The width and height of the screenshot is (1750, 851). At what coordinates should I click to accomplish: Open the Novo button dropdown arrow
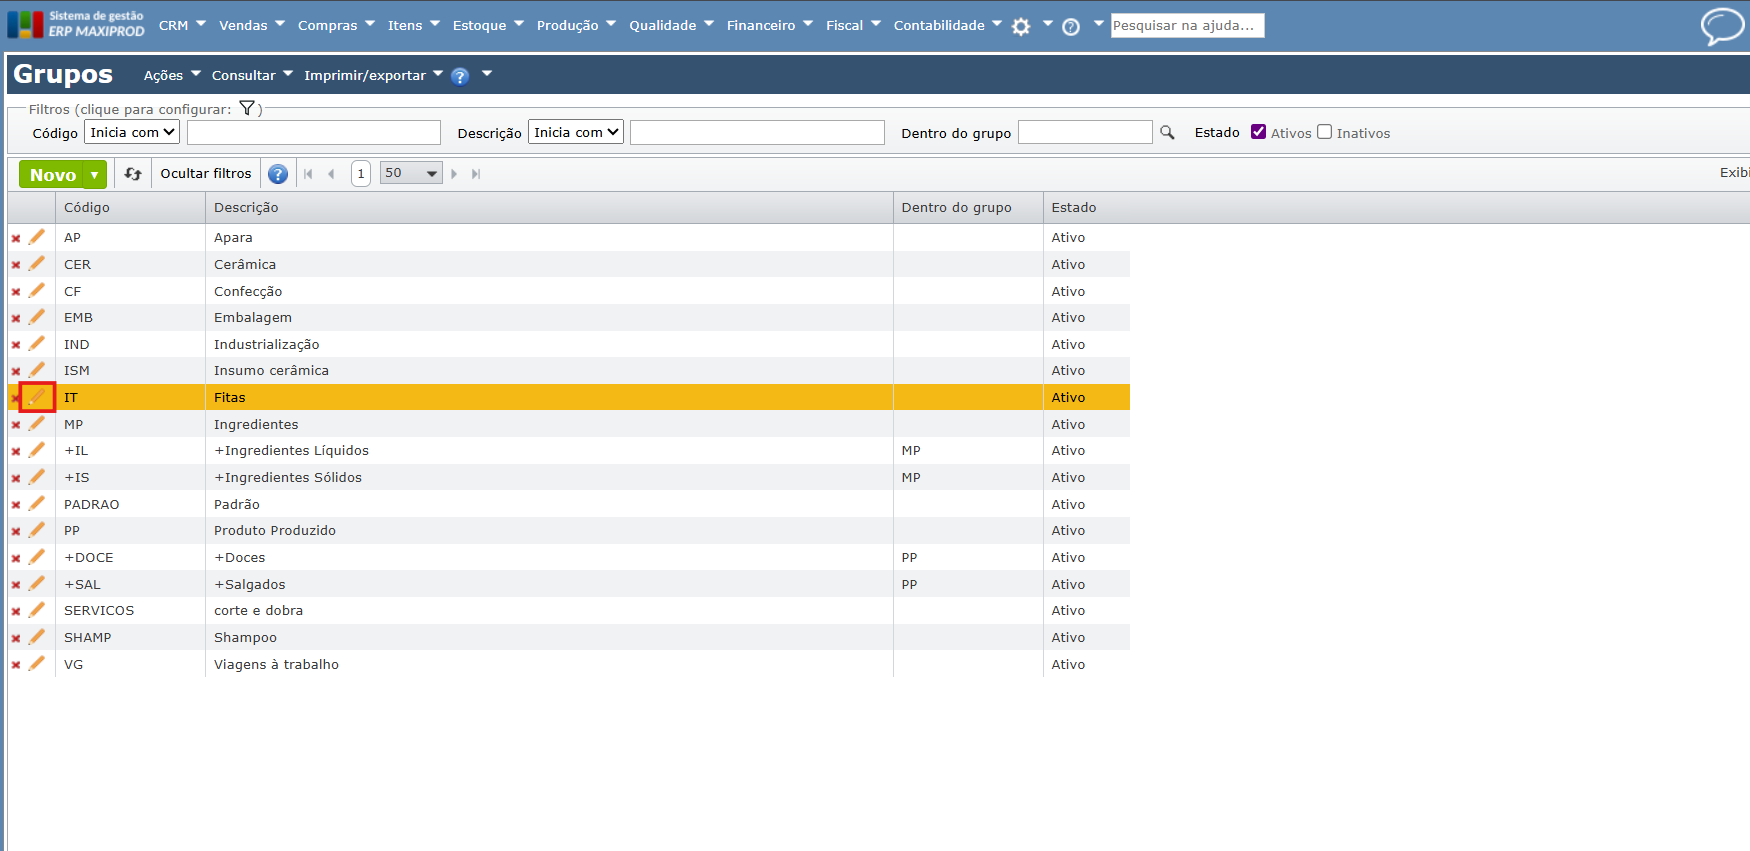[x=95, y=175]
